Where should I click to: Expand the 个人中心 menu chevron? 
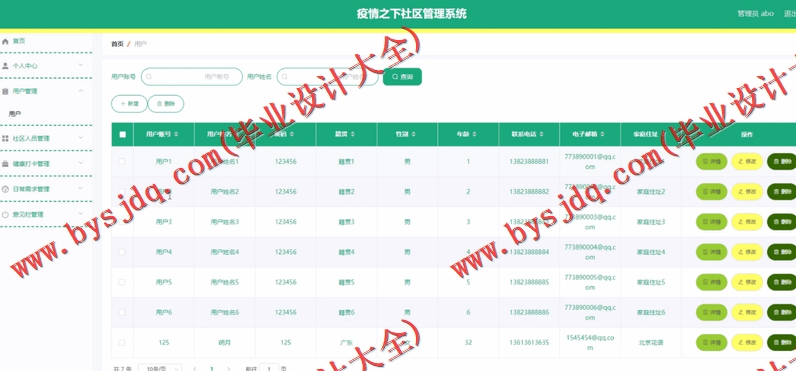point(81,65)
